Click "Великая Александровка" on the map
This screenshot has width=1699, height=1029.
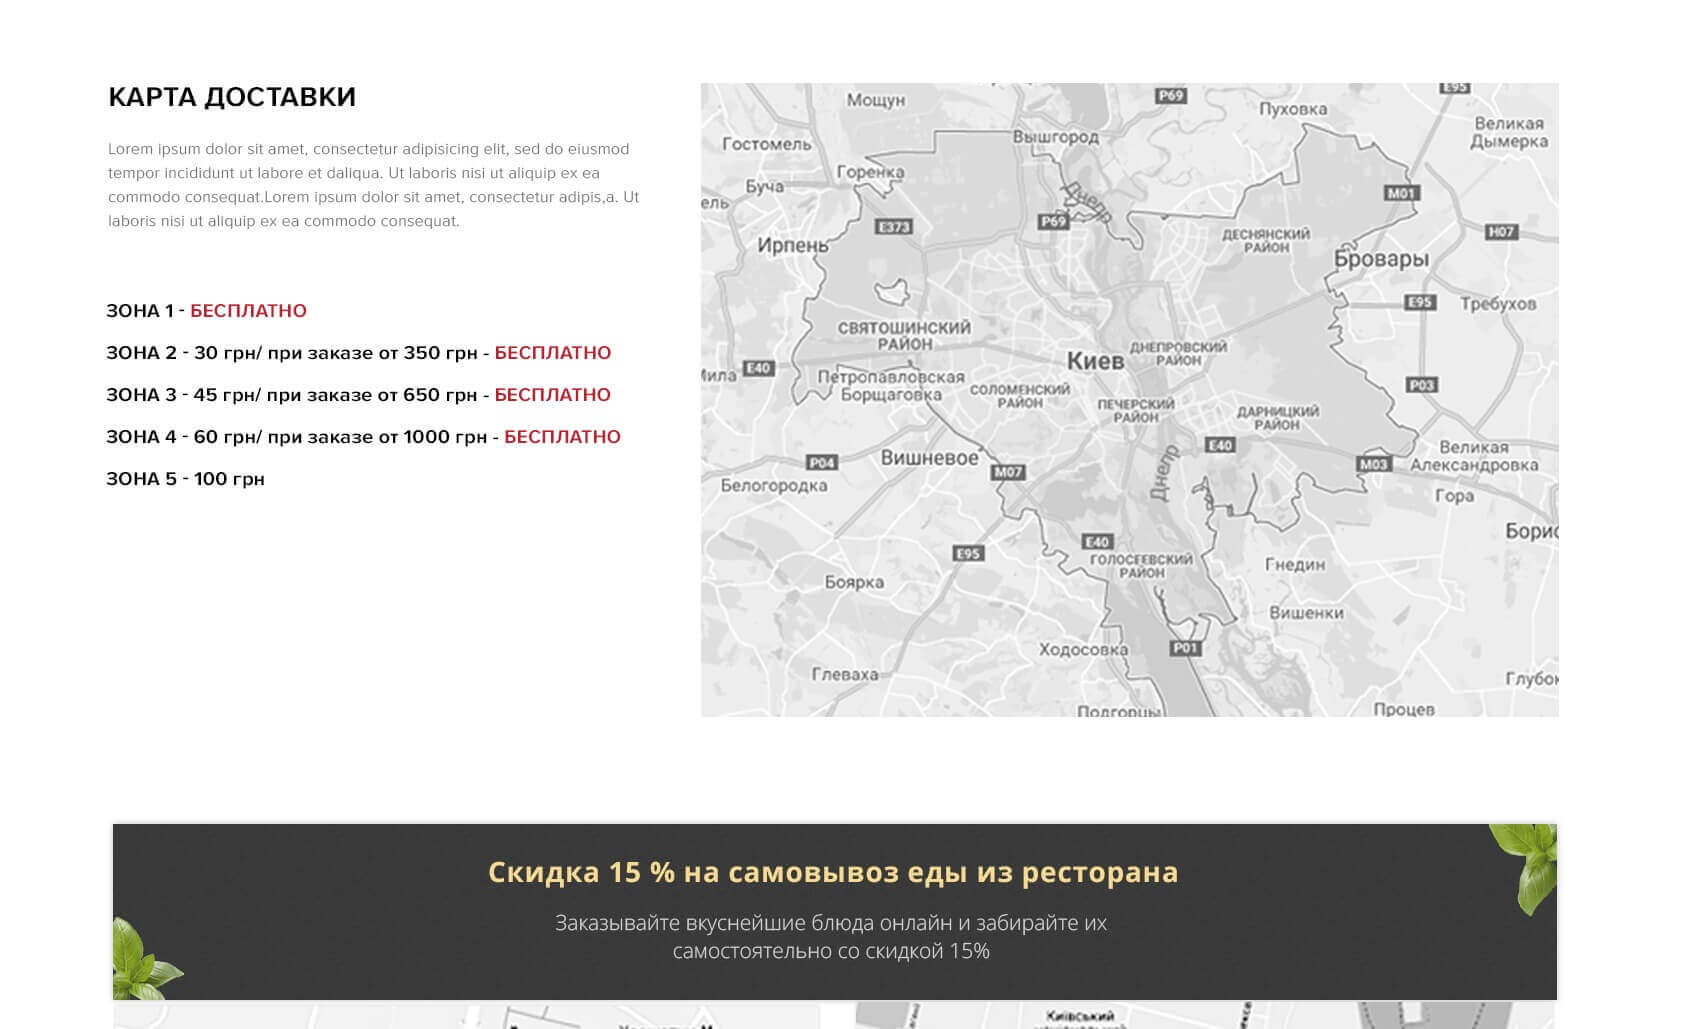pos(1474,456)
